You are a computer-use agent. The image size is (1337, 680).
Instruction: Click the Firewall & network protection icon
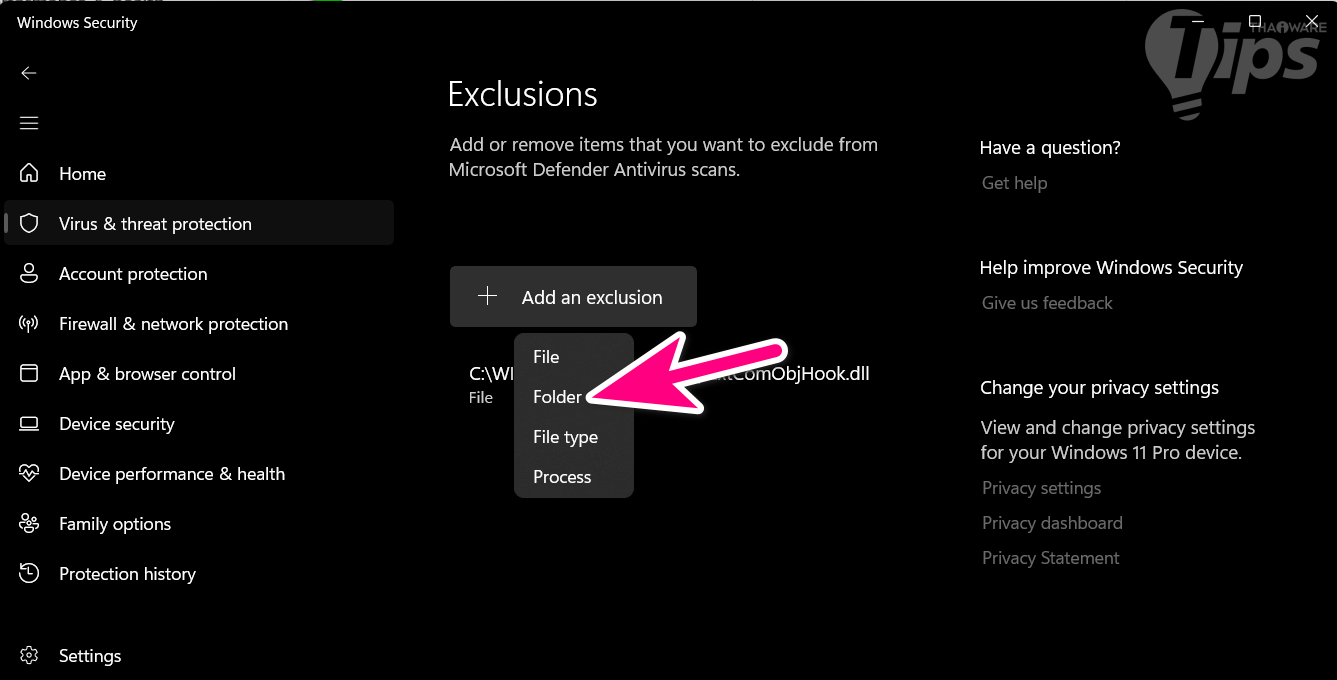[x=29, y=323]
